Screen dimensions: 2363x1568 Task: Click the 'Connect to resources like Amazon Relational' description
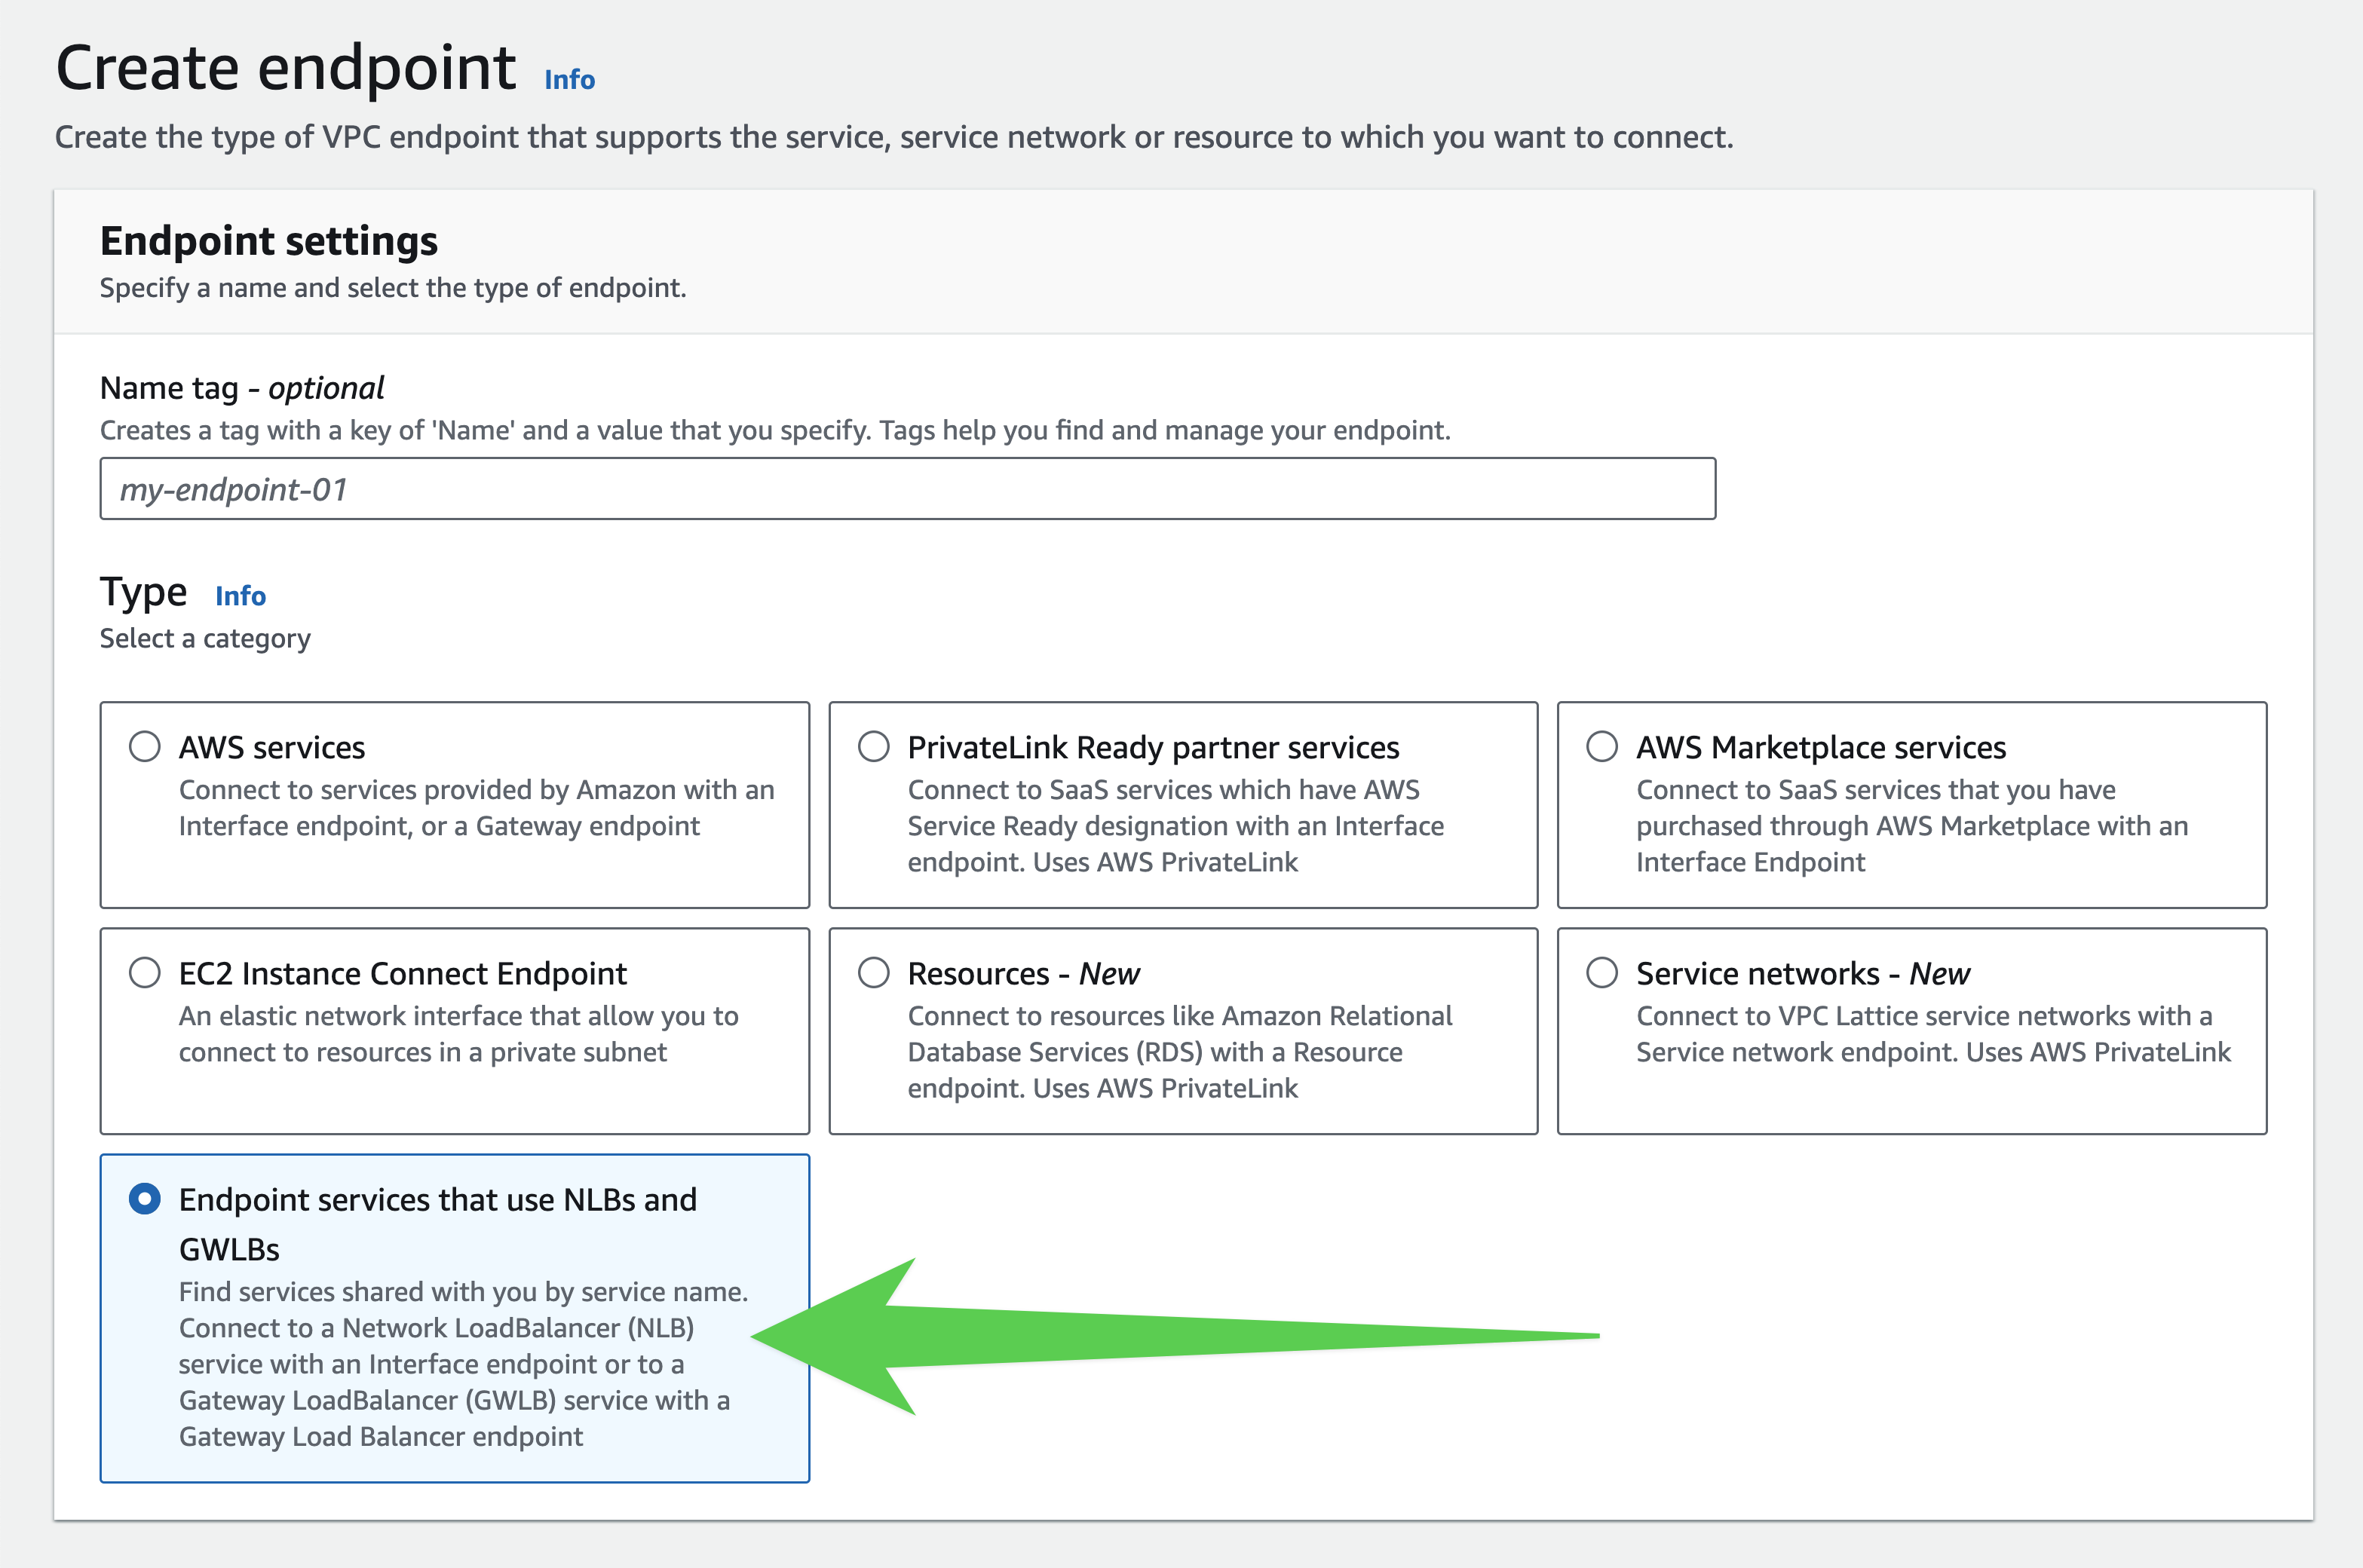[1180, 1052]
